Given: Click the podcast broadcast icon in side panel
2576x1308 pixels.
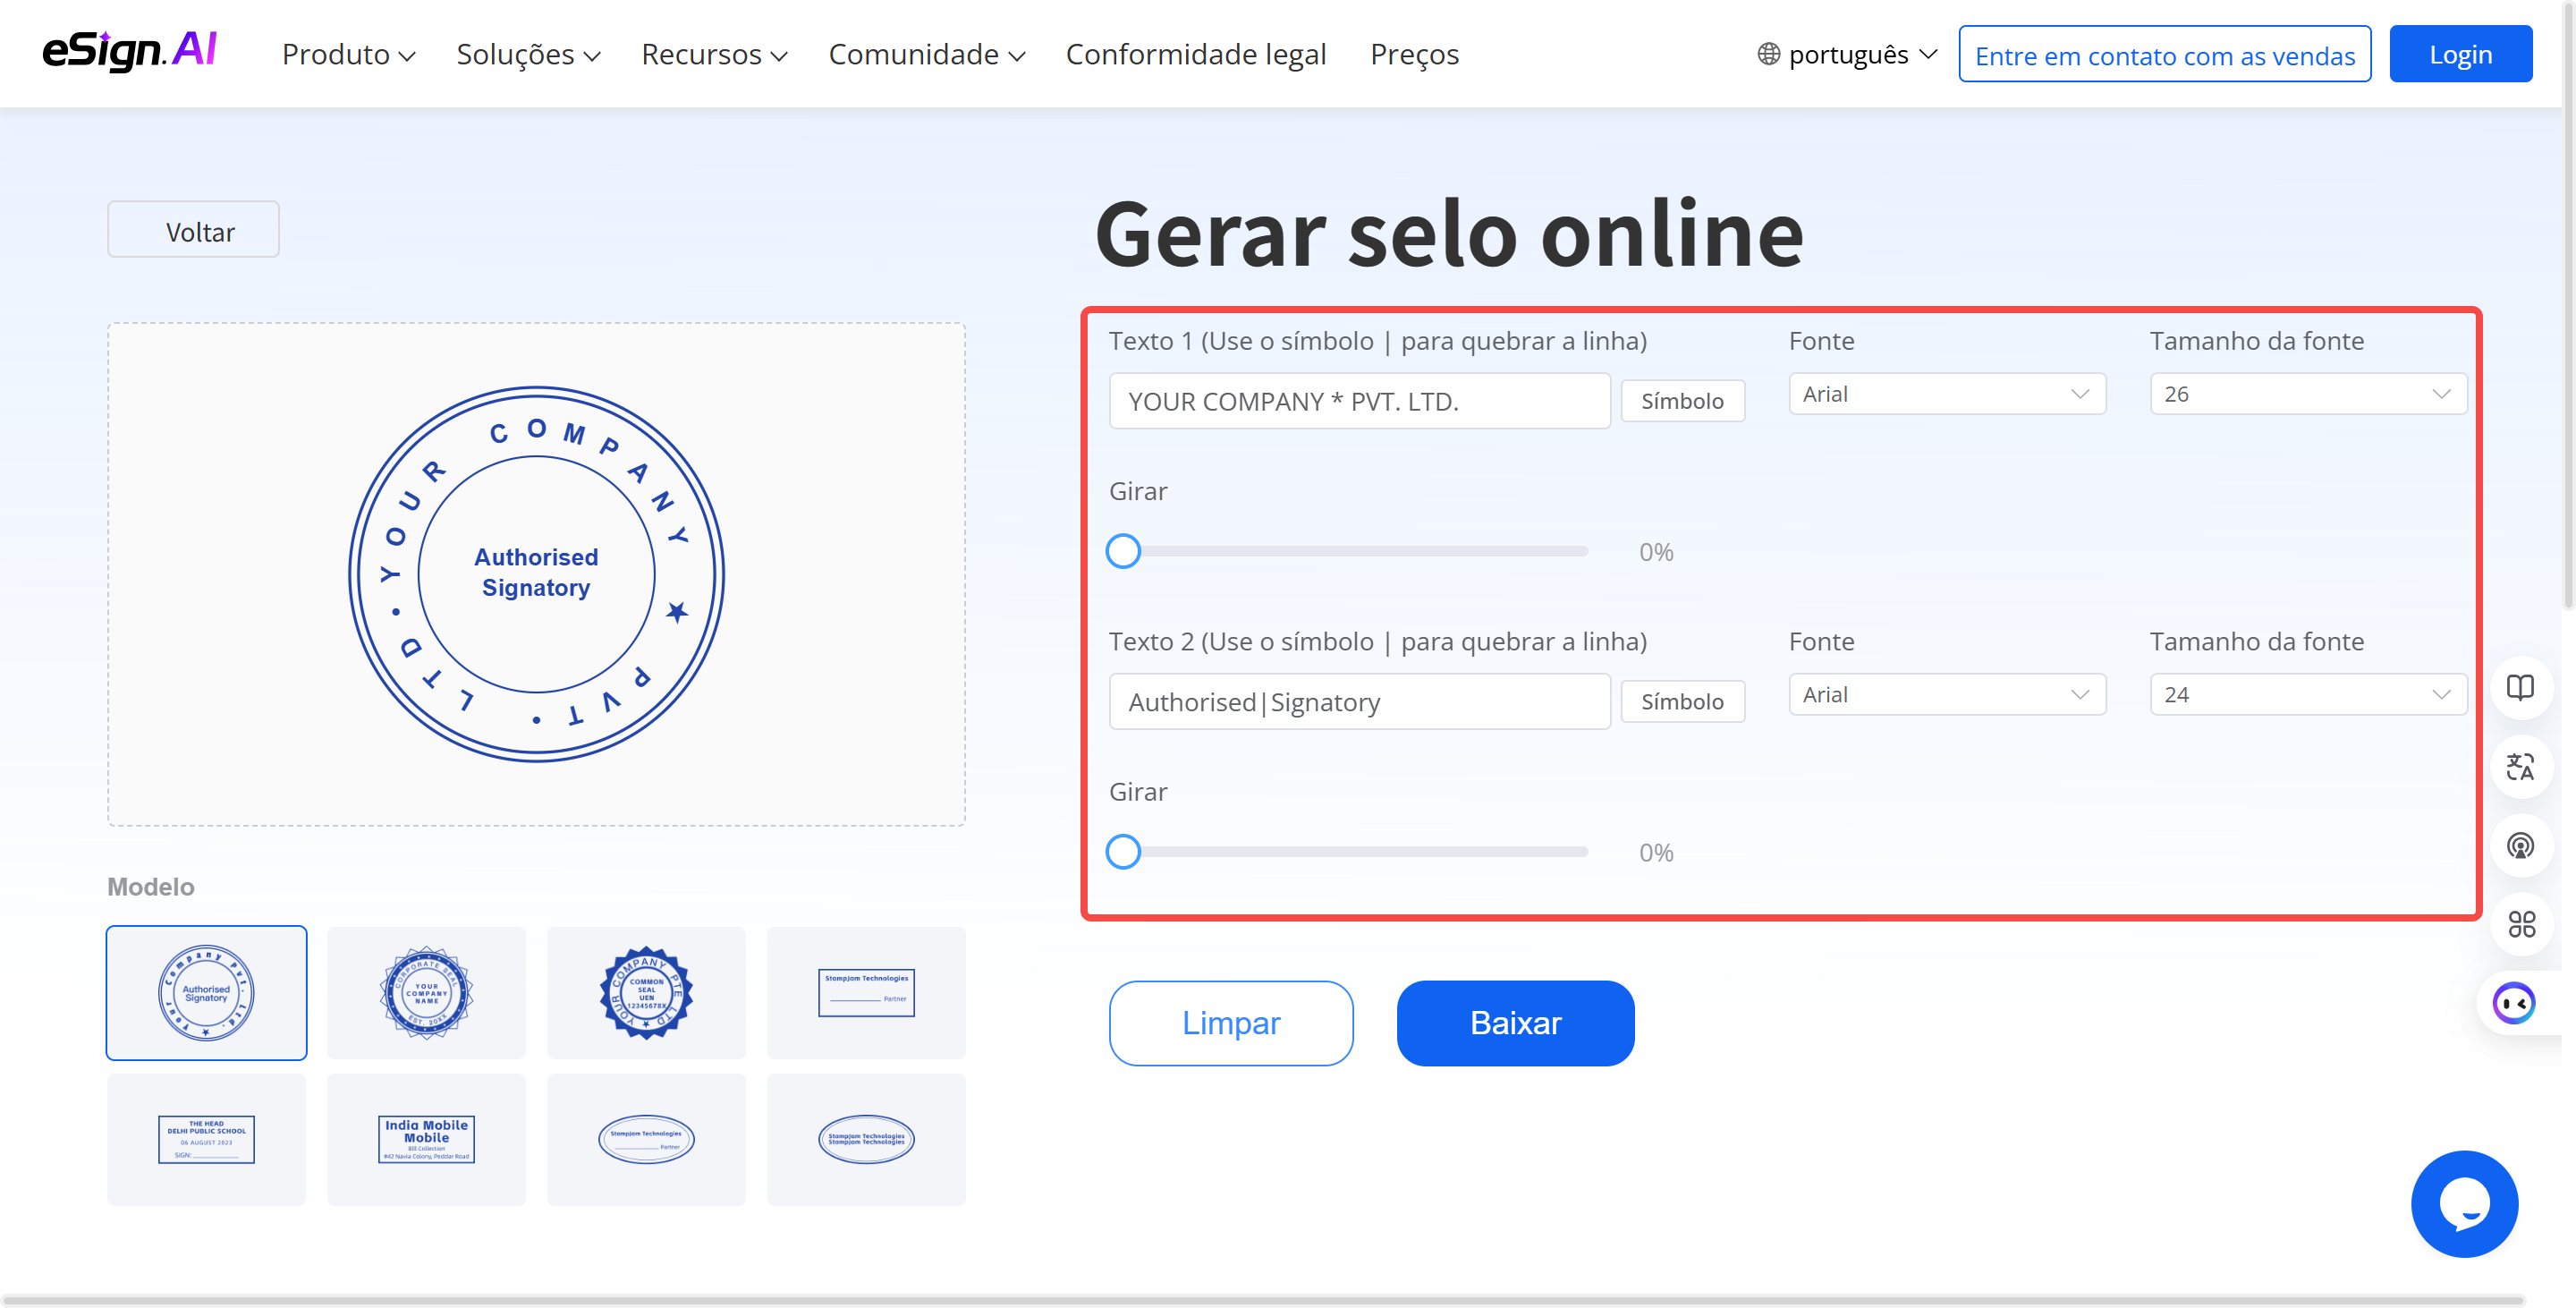Looking at the screenshot, I should pyautogui.click(x=2520, y=846).
